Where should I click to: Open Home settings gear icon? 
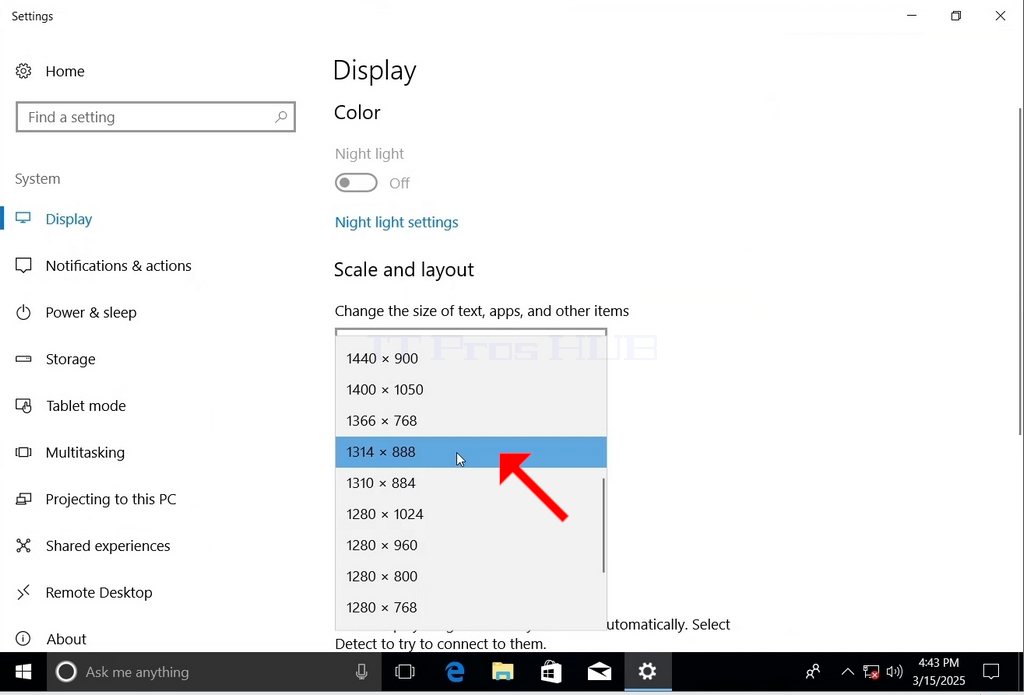tap(24, 71)
